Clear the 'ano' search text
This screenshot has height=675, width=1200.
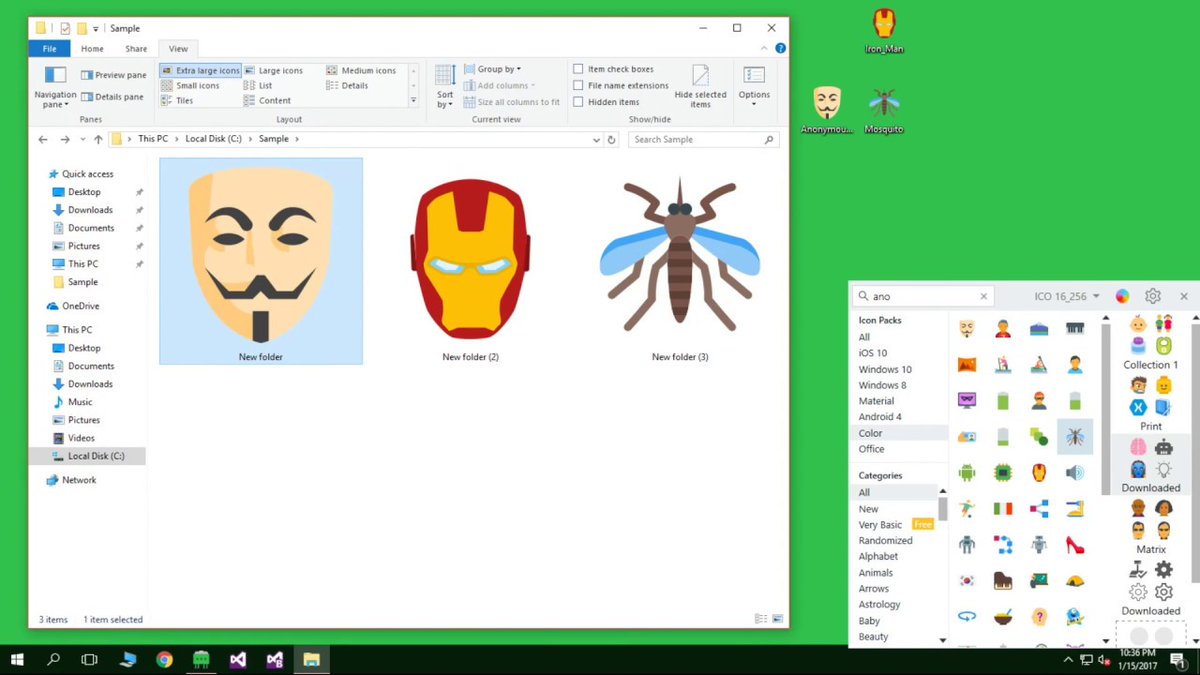984,296
